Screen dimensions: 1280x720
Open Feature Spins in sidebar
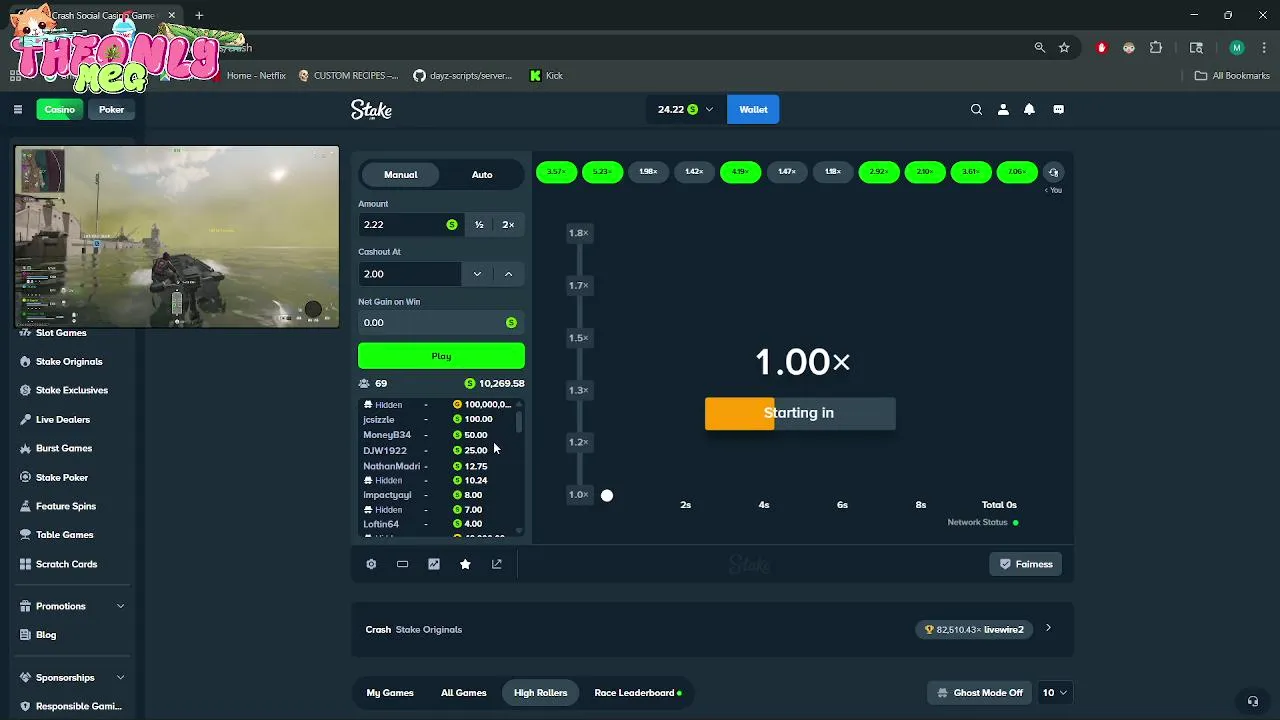(x=65, y=506)
